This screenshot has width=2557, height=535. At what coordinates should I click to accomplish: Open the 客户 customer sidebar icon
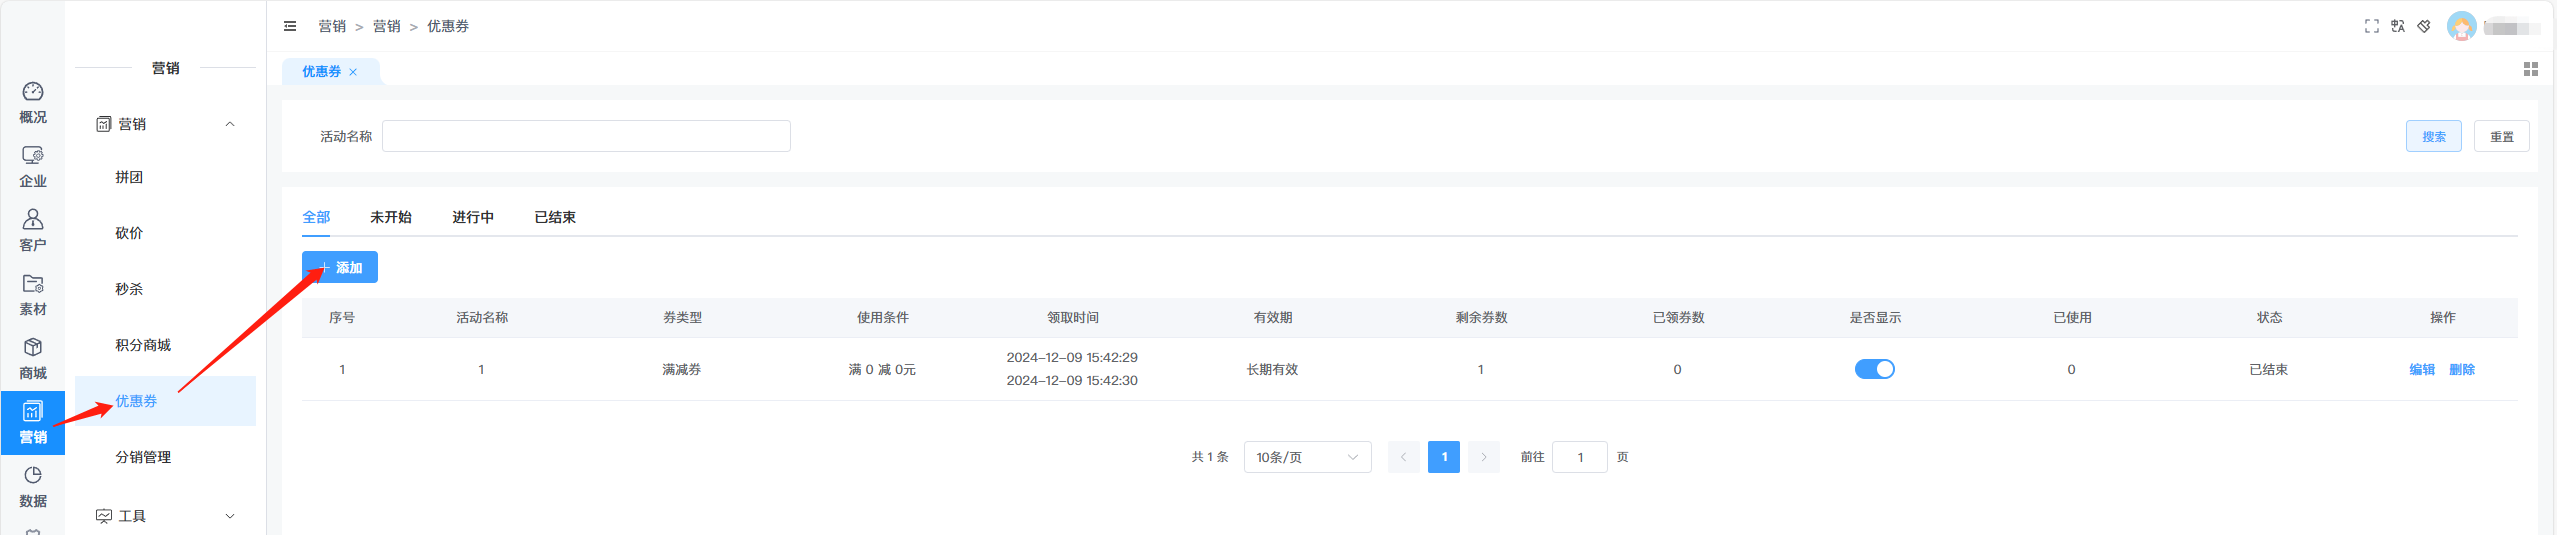(33, 231)
